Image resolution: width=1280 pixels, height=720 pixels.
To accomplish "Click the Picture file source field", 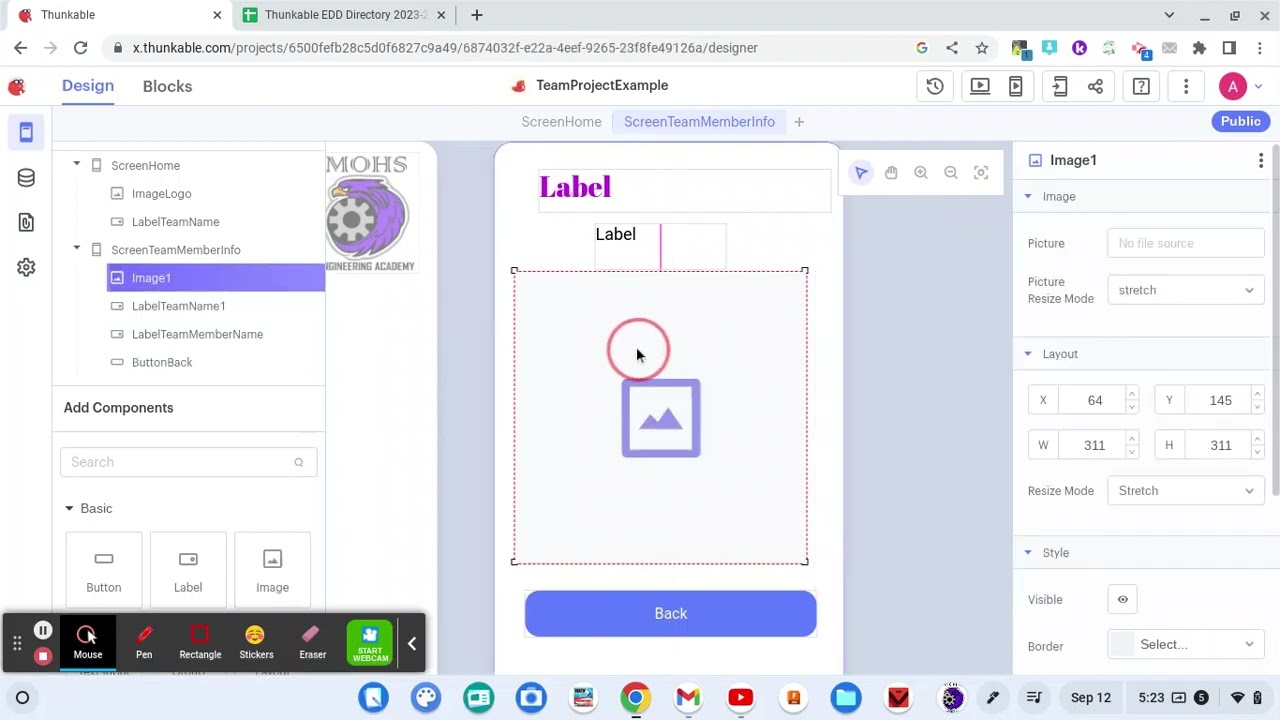I will point(1186,243).
